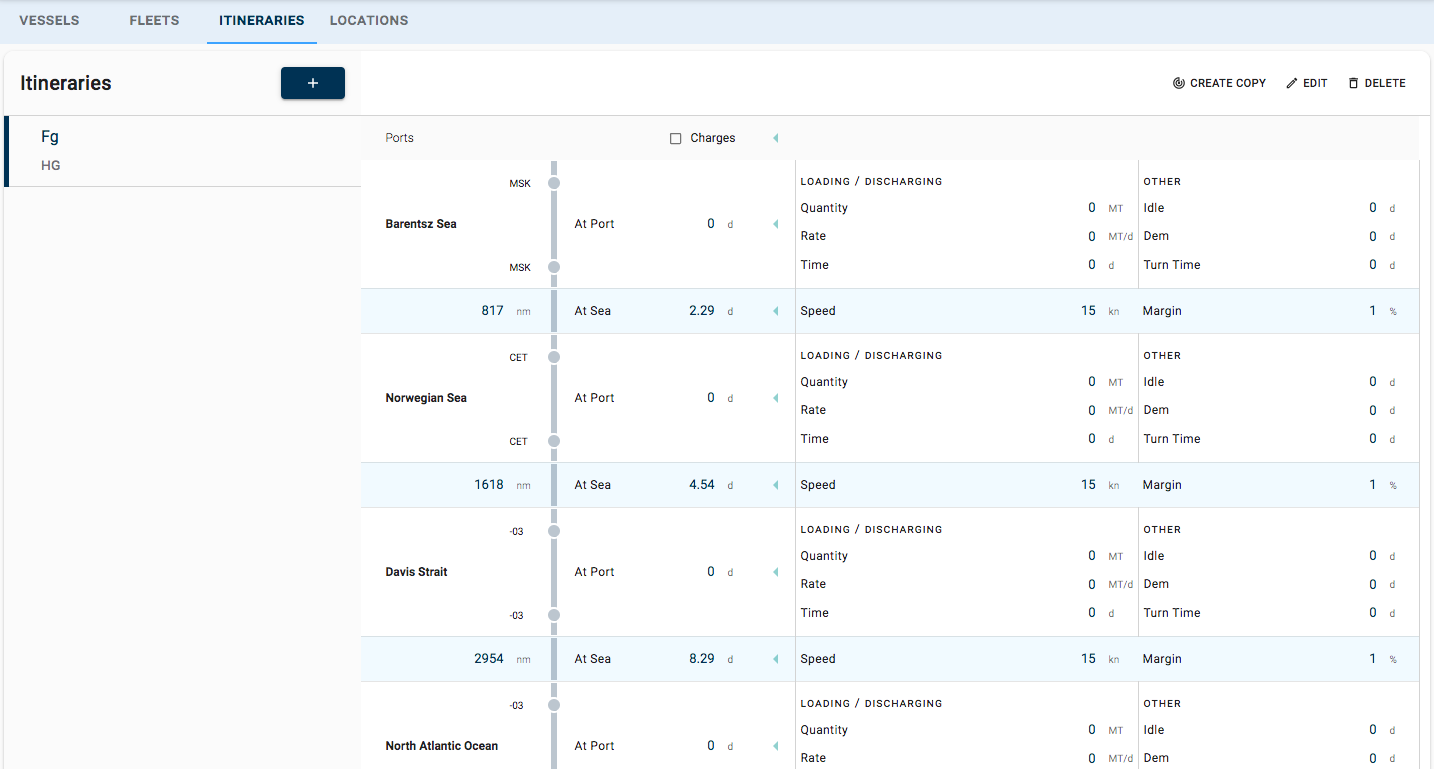Screen dimensions: 1434x769
Task: Collapse the 2954 nm At Sea leg details
Action: (x=776, y=658)
